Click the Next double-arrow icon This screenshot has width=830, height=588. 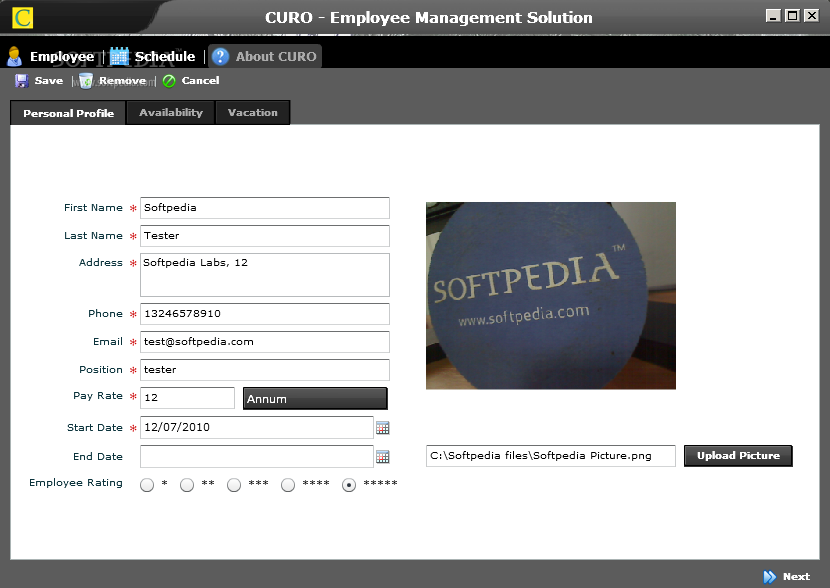pos(770,576)
